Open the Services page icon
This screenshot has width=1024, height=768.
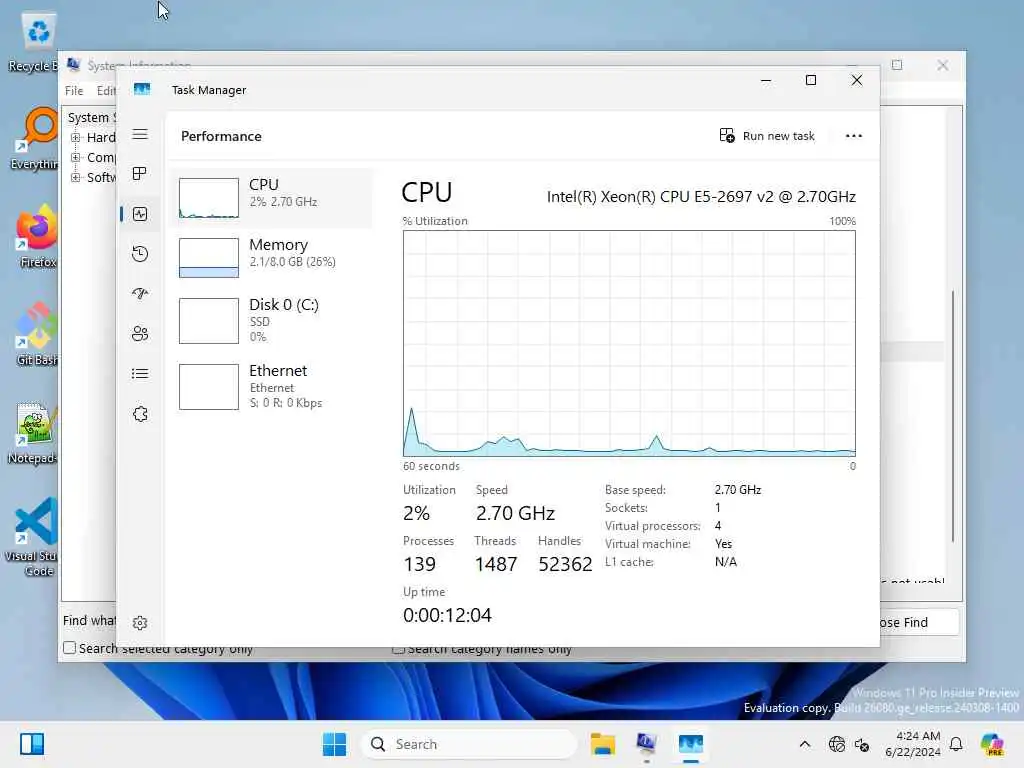tap(140, 414)
